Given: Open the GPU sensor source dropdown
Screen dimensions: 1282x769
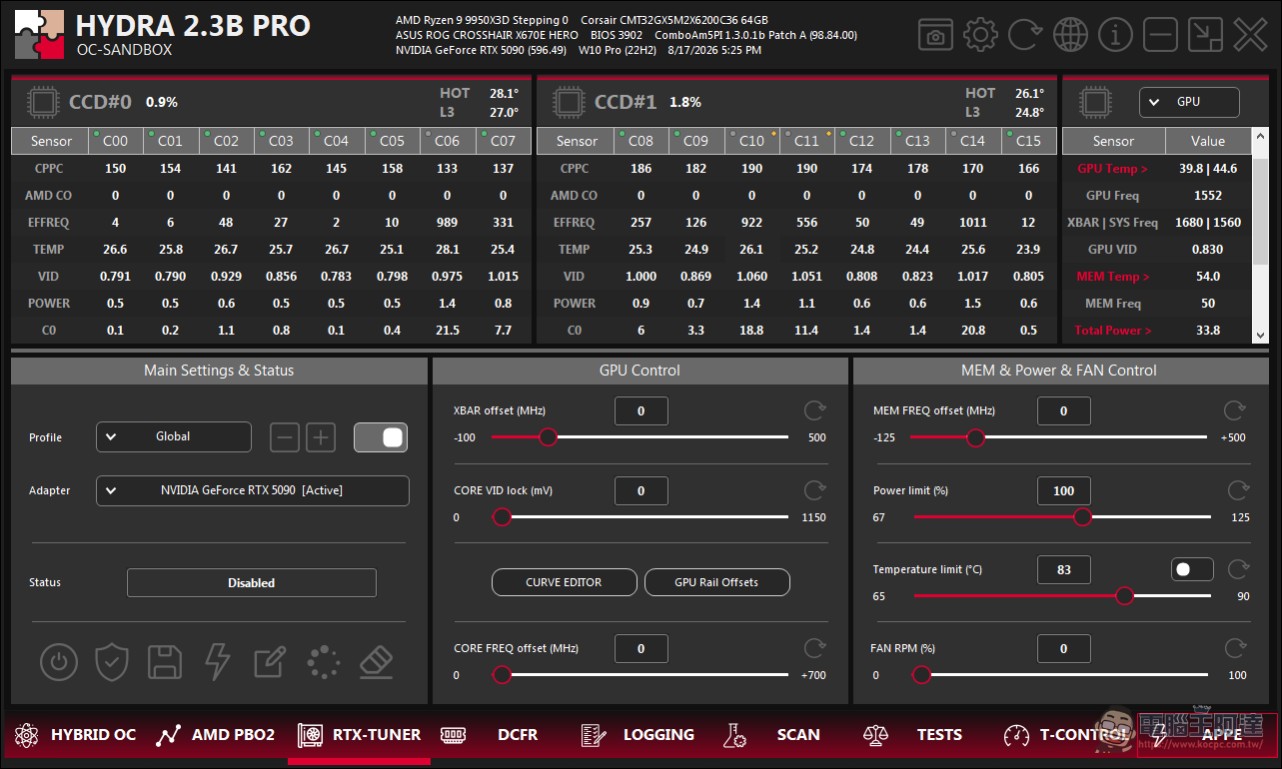Looking at the screenshot, I should 1189,102.
